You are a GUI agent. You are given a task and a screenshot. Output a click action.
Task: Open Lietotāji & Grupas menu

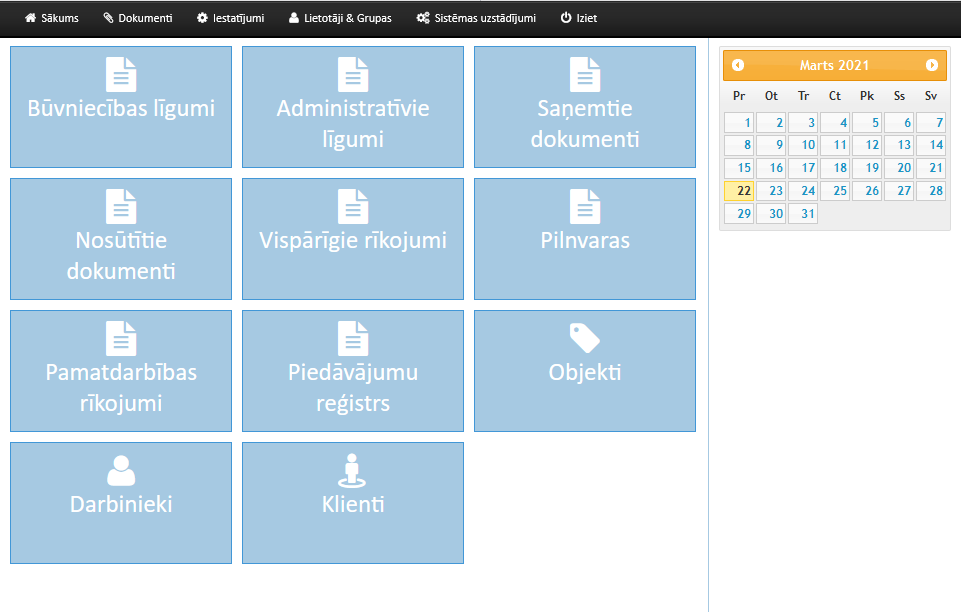(340, 18)
